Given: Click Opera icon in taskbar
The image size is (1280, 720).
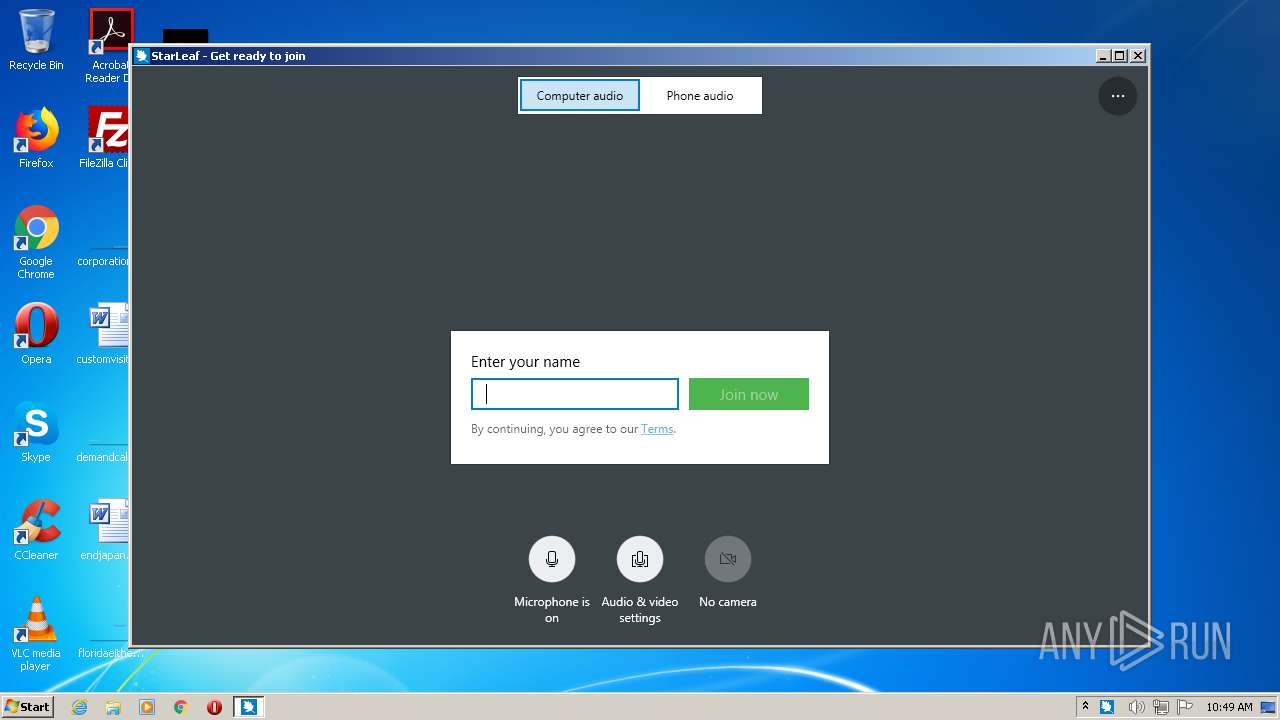Looking at the screenshot, I should [x=214, y=707].
